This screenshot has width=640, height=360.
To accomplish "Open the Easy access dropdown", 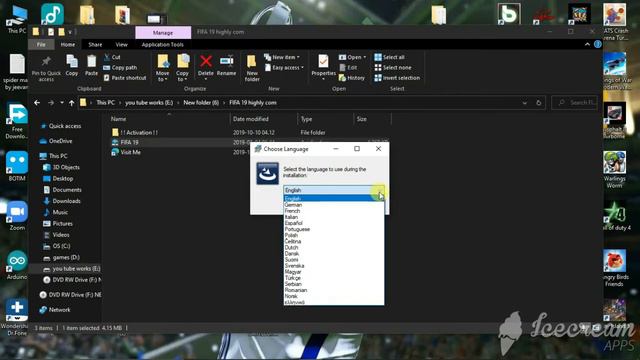I will [x=284, y=67].
